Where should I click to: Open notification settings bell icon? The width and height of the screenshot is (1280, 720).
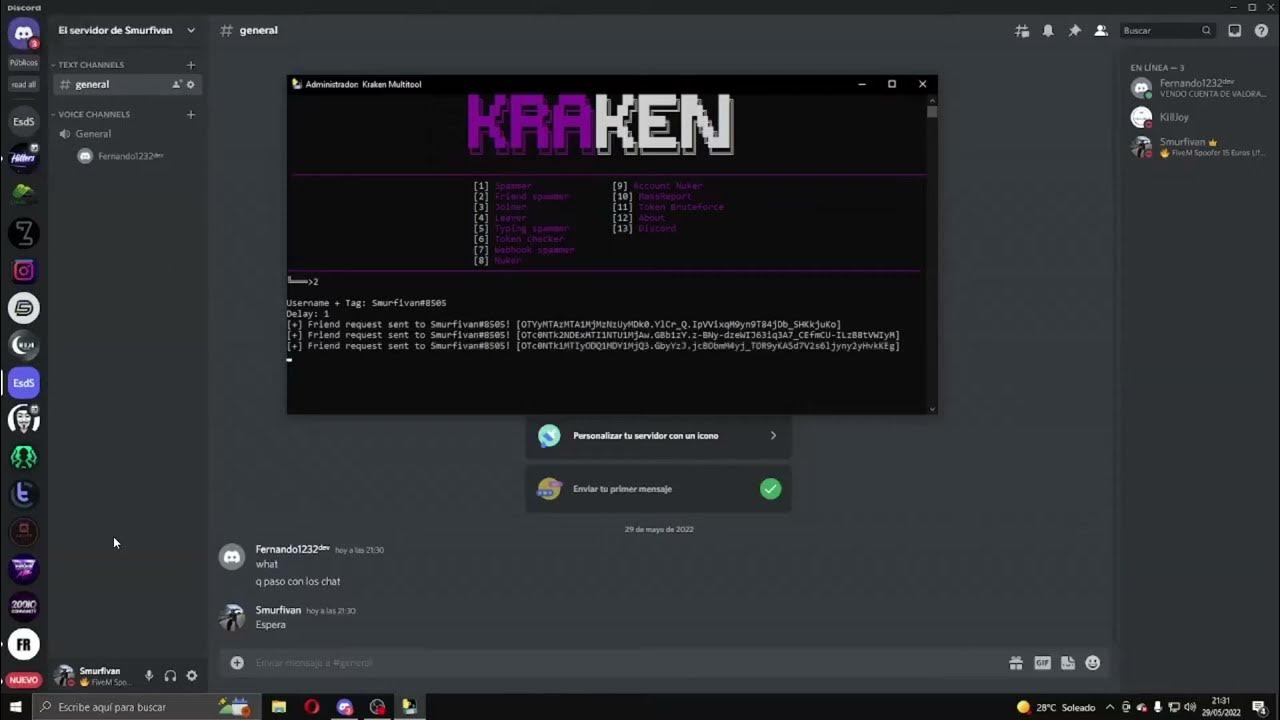[1048, 31]
